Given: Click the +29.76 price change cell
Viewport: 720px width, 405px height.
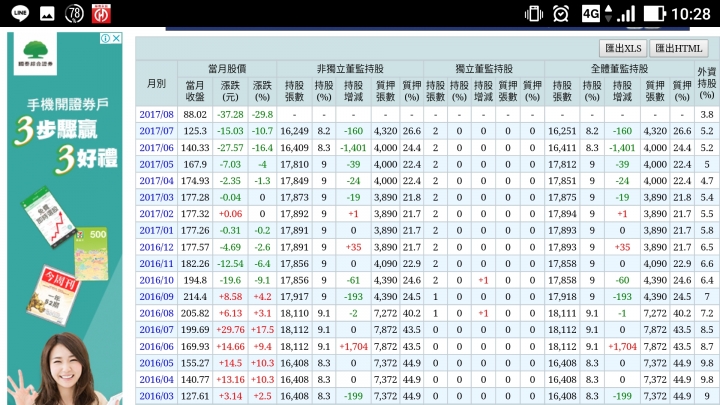Looking at the screenshot, I should 230,330.
